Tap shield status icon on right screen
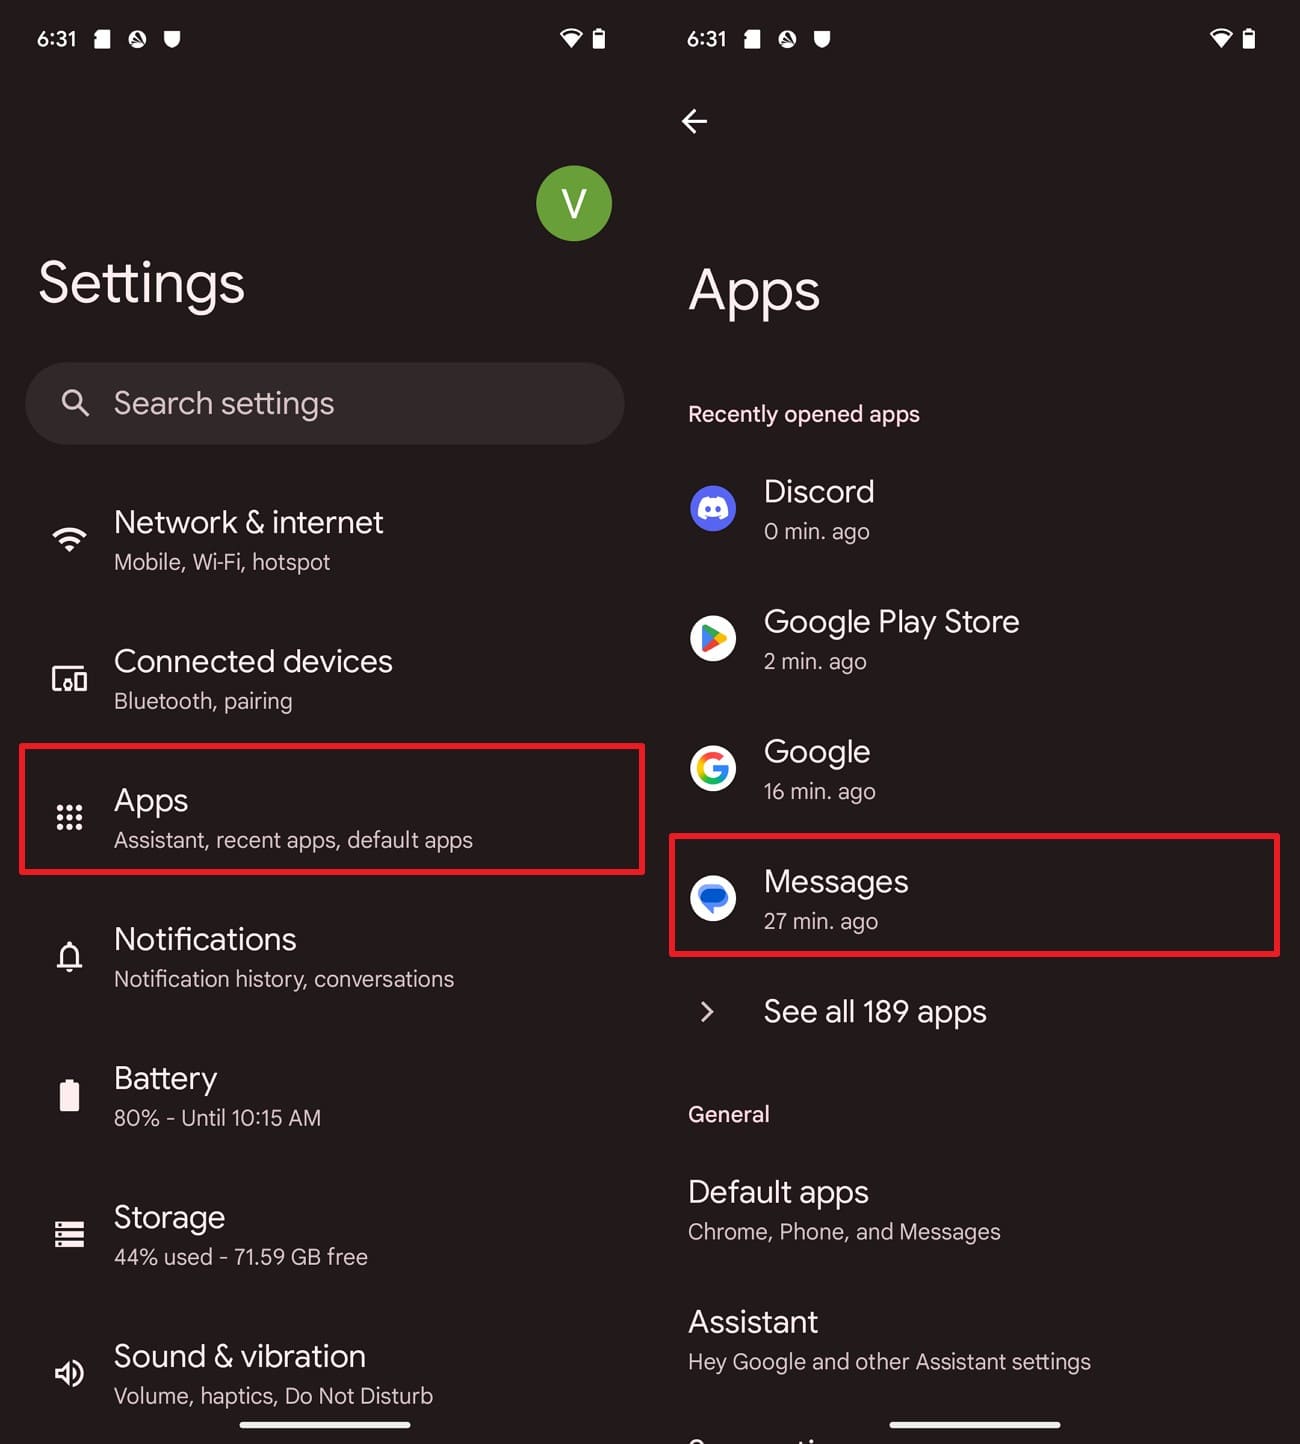Screen dimensions: 1300x1444 [x=822, y=39]
